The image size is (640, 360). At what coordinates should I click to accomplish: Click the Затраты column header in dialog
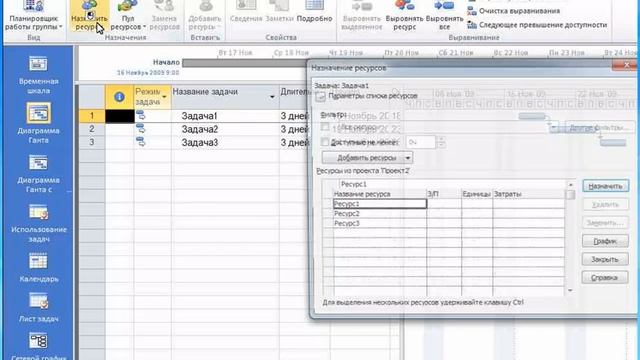[x=529, y=194]
